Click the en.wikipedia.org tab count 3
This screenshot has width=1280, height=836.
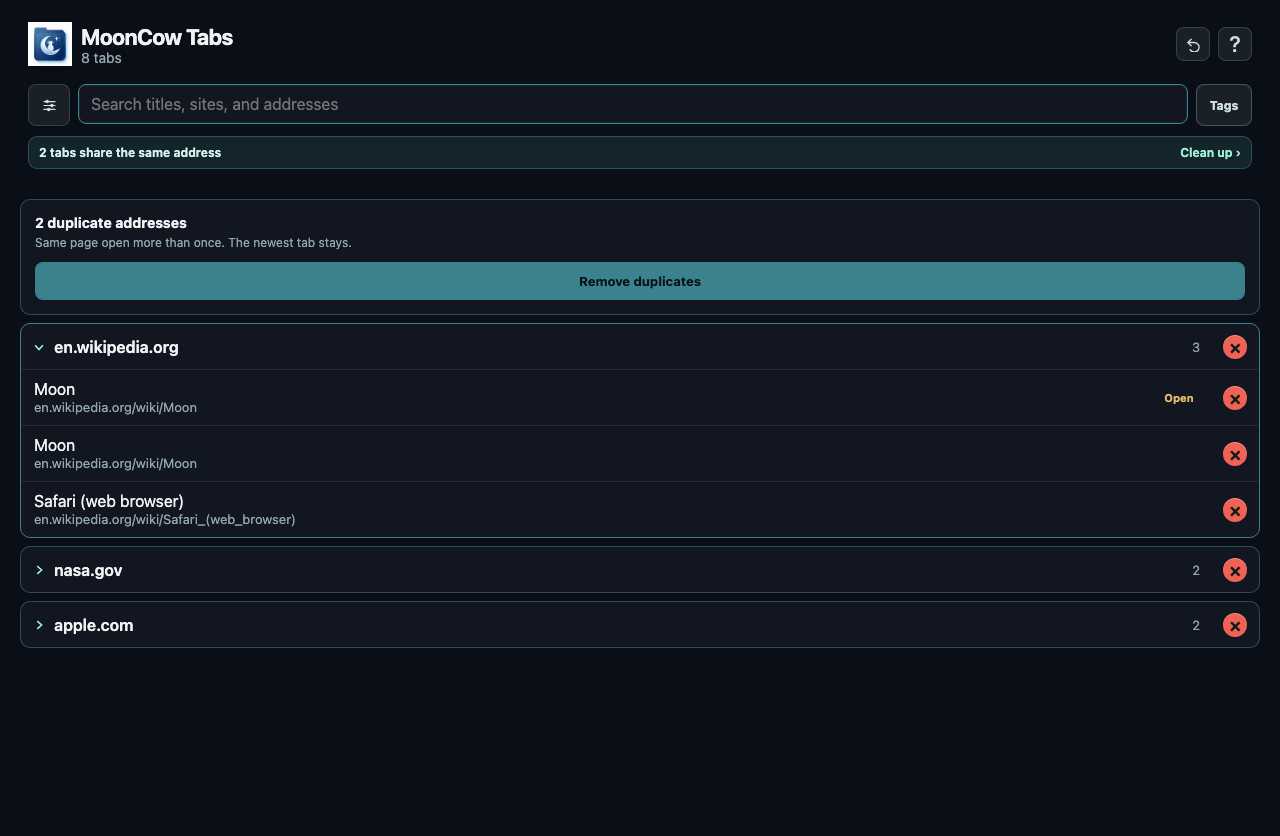point(1196,348)
